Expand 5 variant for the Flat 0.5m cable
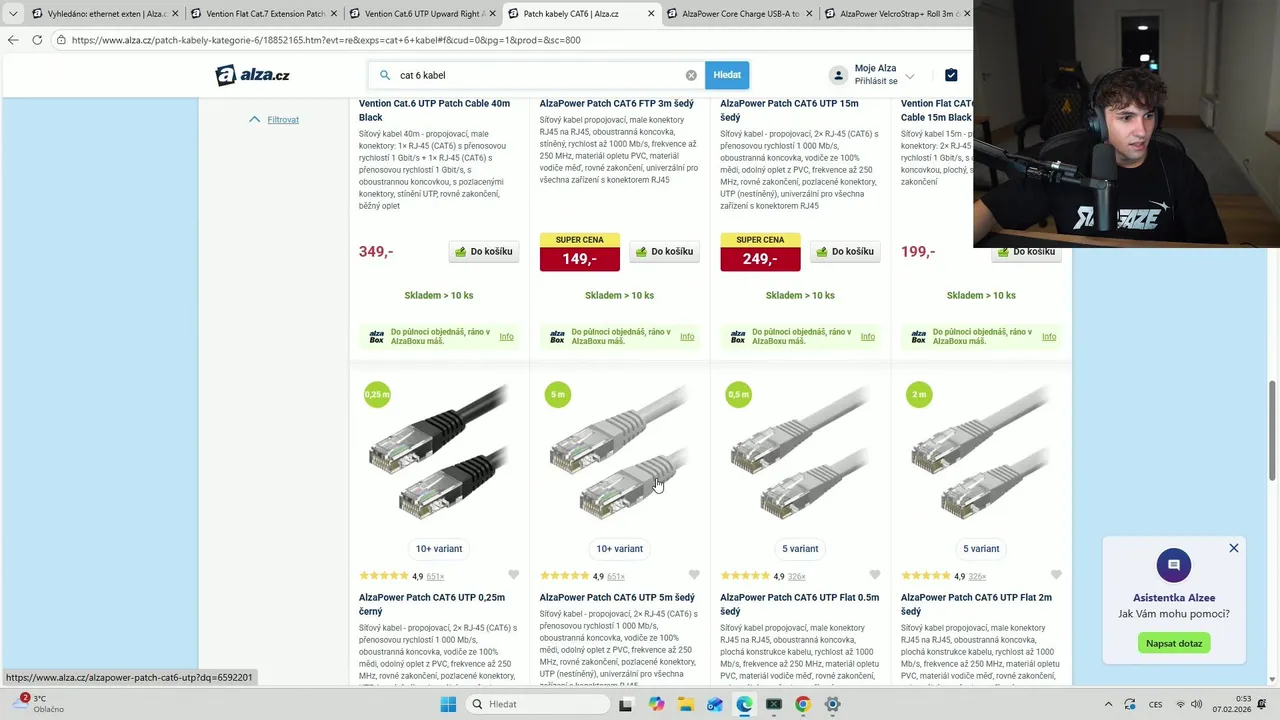The image size is (1280, 720). pos(800,549)
